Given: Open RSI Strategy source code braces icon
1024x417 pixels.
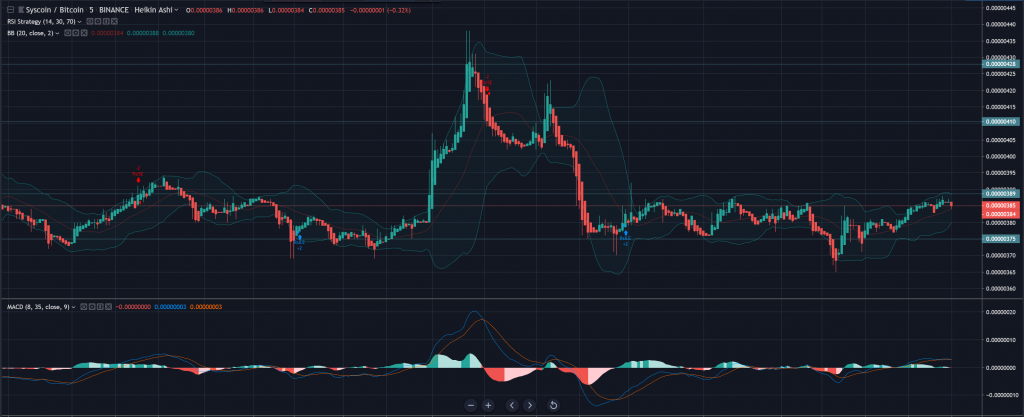Looking at the screenshot, I should tap(106, 22).
